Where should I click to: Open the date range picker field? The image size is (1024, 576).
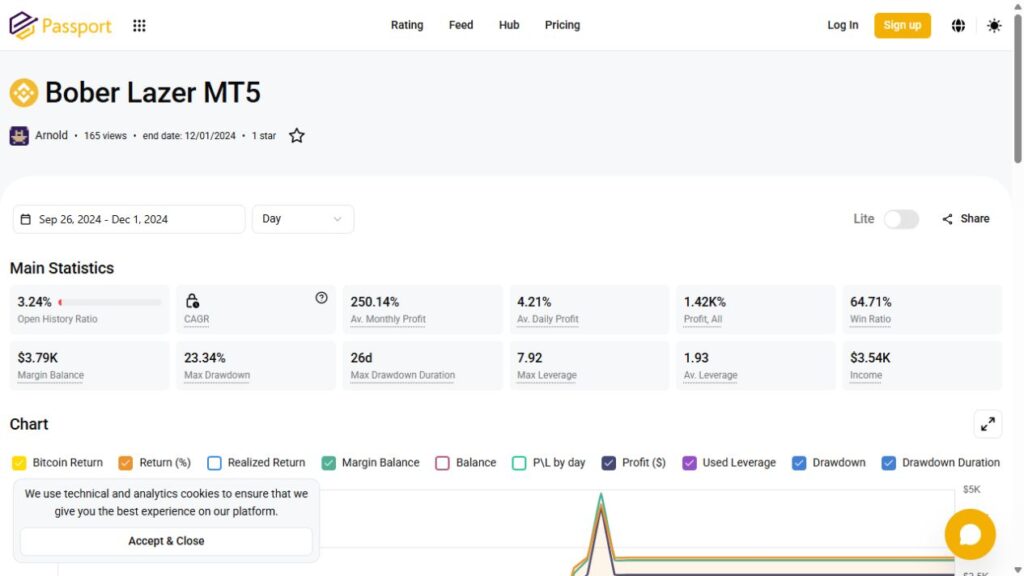tap(129, 219)
